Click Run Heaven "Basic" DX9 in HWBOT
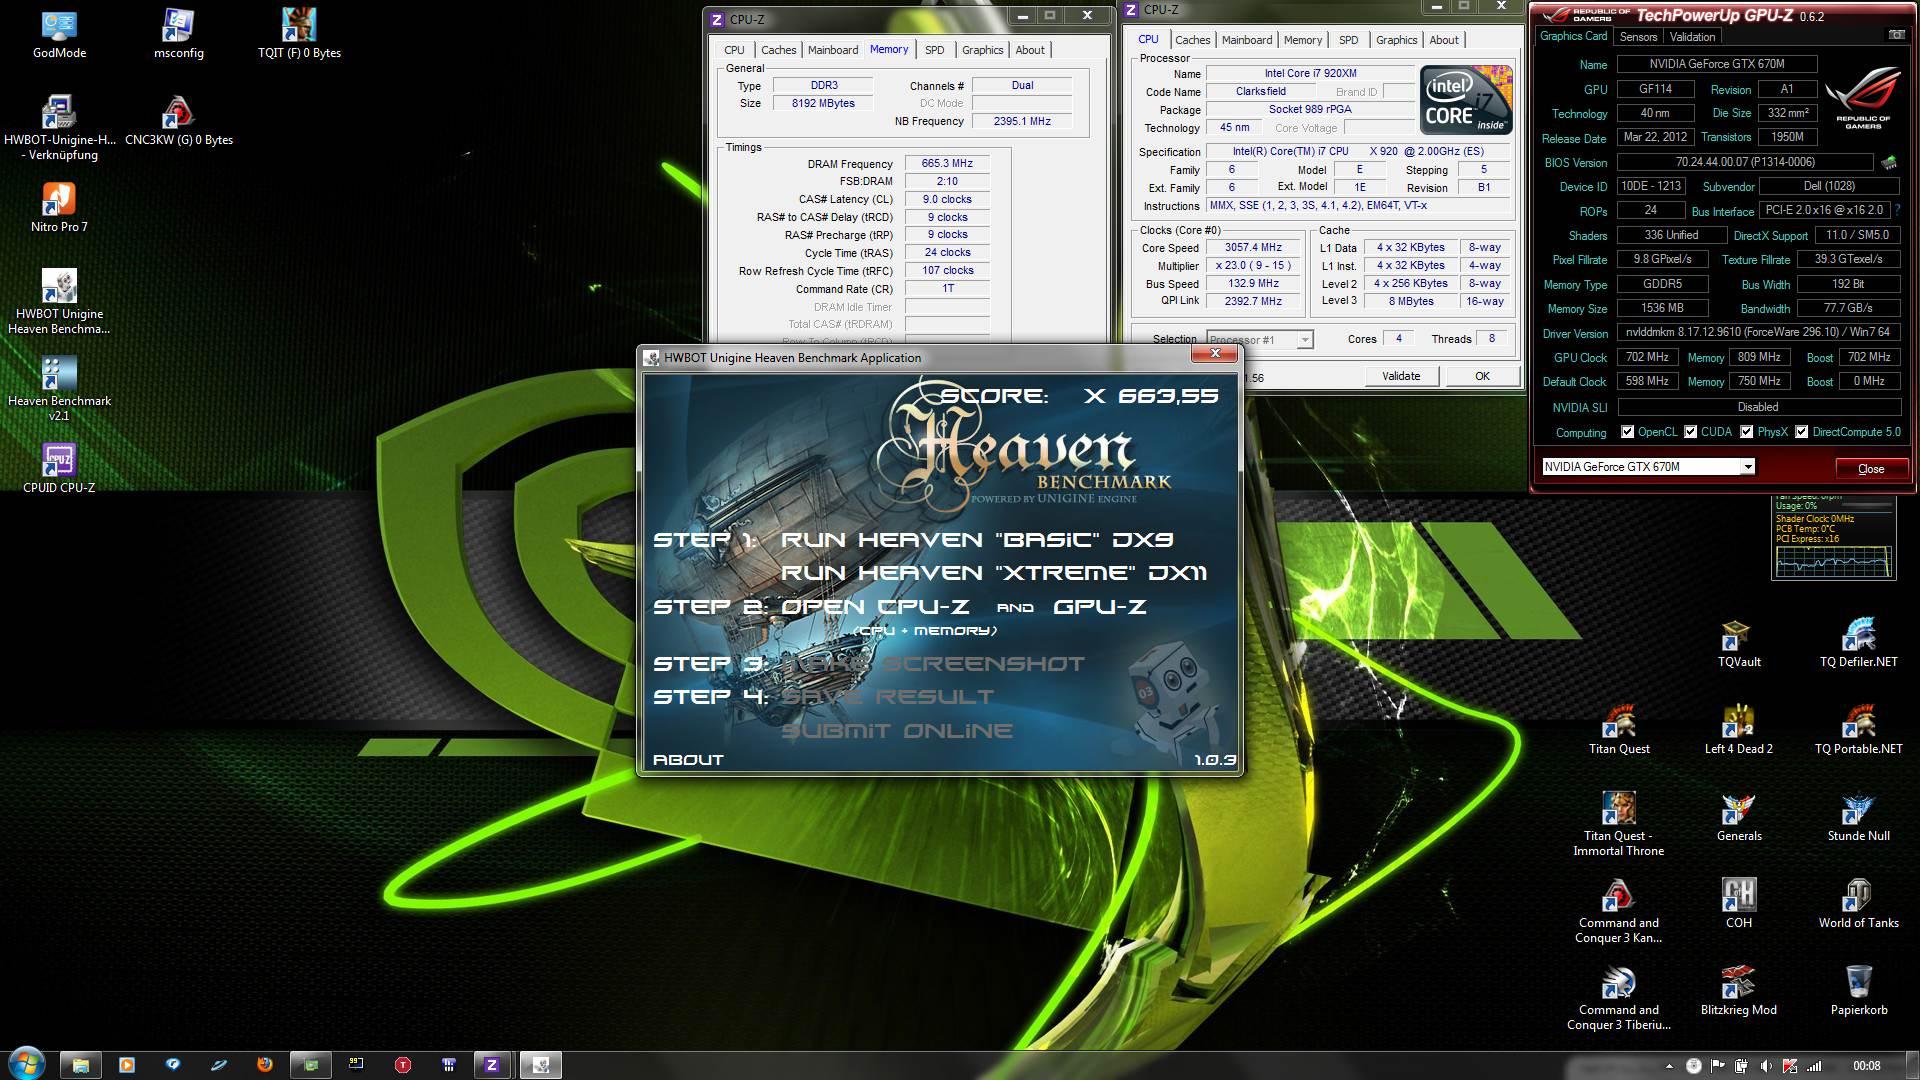This screenshot has height=1080, width=1920. [977, 540]
